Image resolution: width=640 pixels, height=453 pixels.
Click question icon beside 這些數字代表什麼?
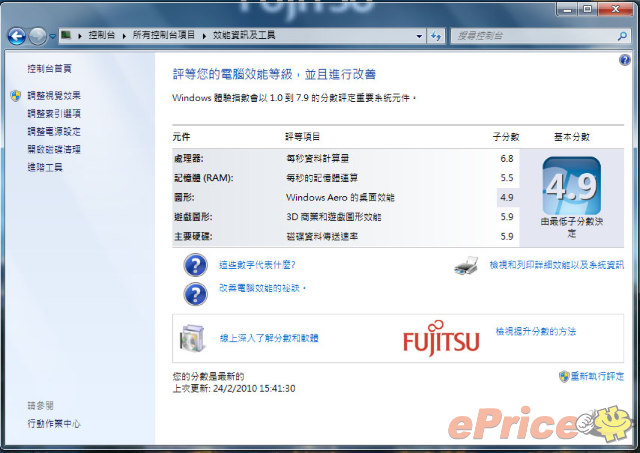196,265
